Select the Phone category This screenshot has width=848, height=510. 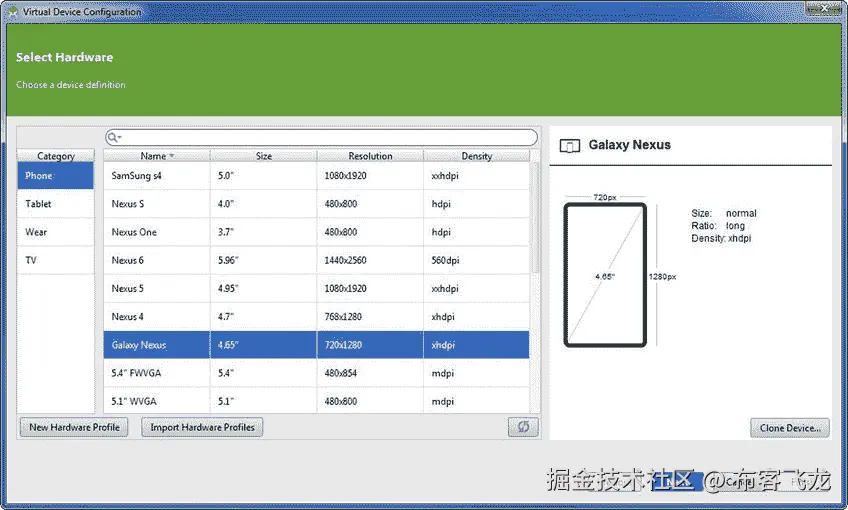(x=56, y=176)
